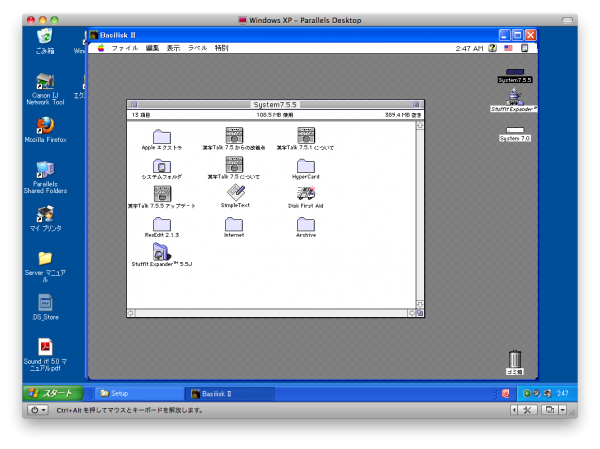600x449 pixels.
Task: Click the Windows taskbar clock 2:47
Action: tap(562, 393)
